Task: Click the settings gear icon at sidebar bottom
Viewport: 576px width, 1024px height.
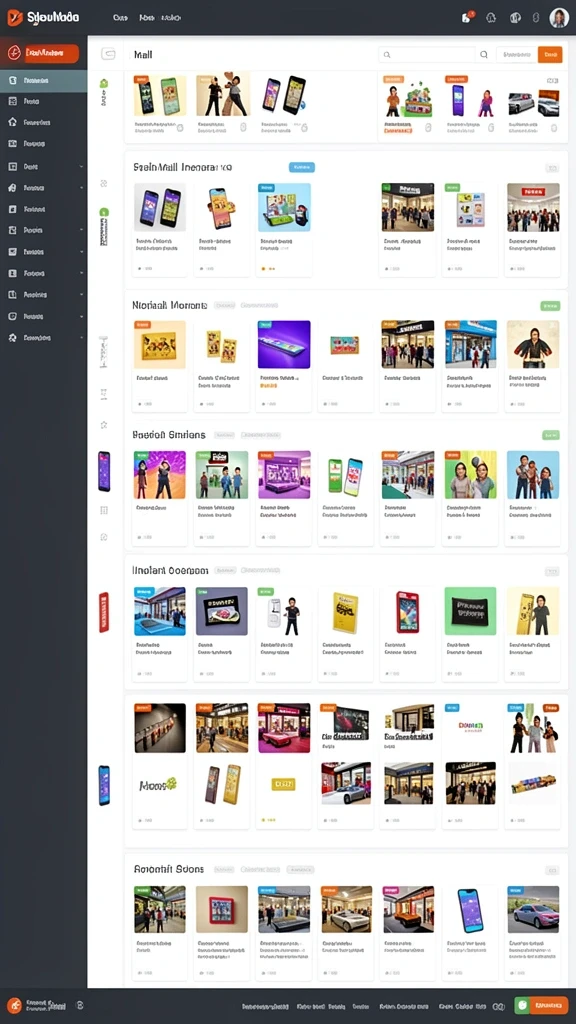Action: coord(12,338)
